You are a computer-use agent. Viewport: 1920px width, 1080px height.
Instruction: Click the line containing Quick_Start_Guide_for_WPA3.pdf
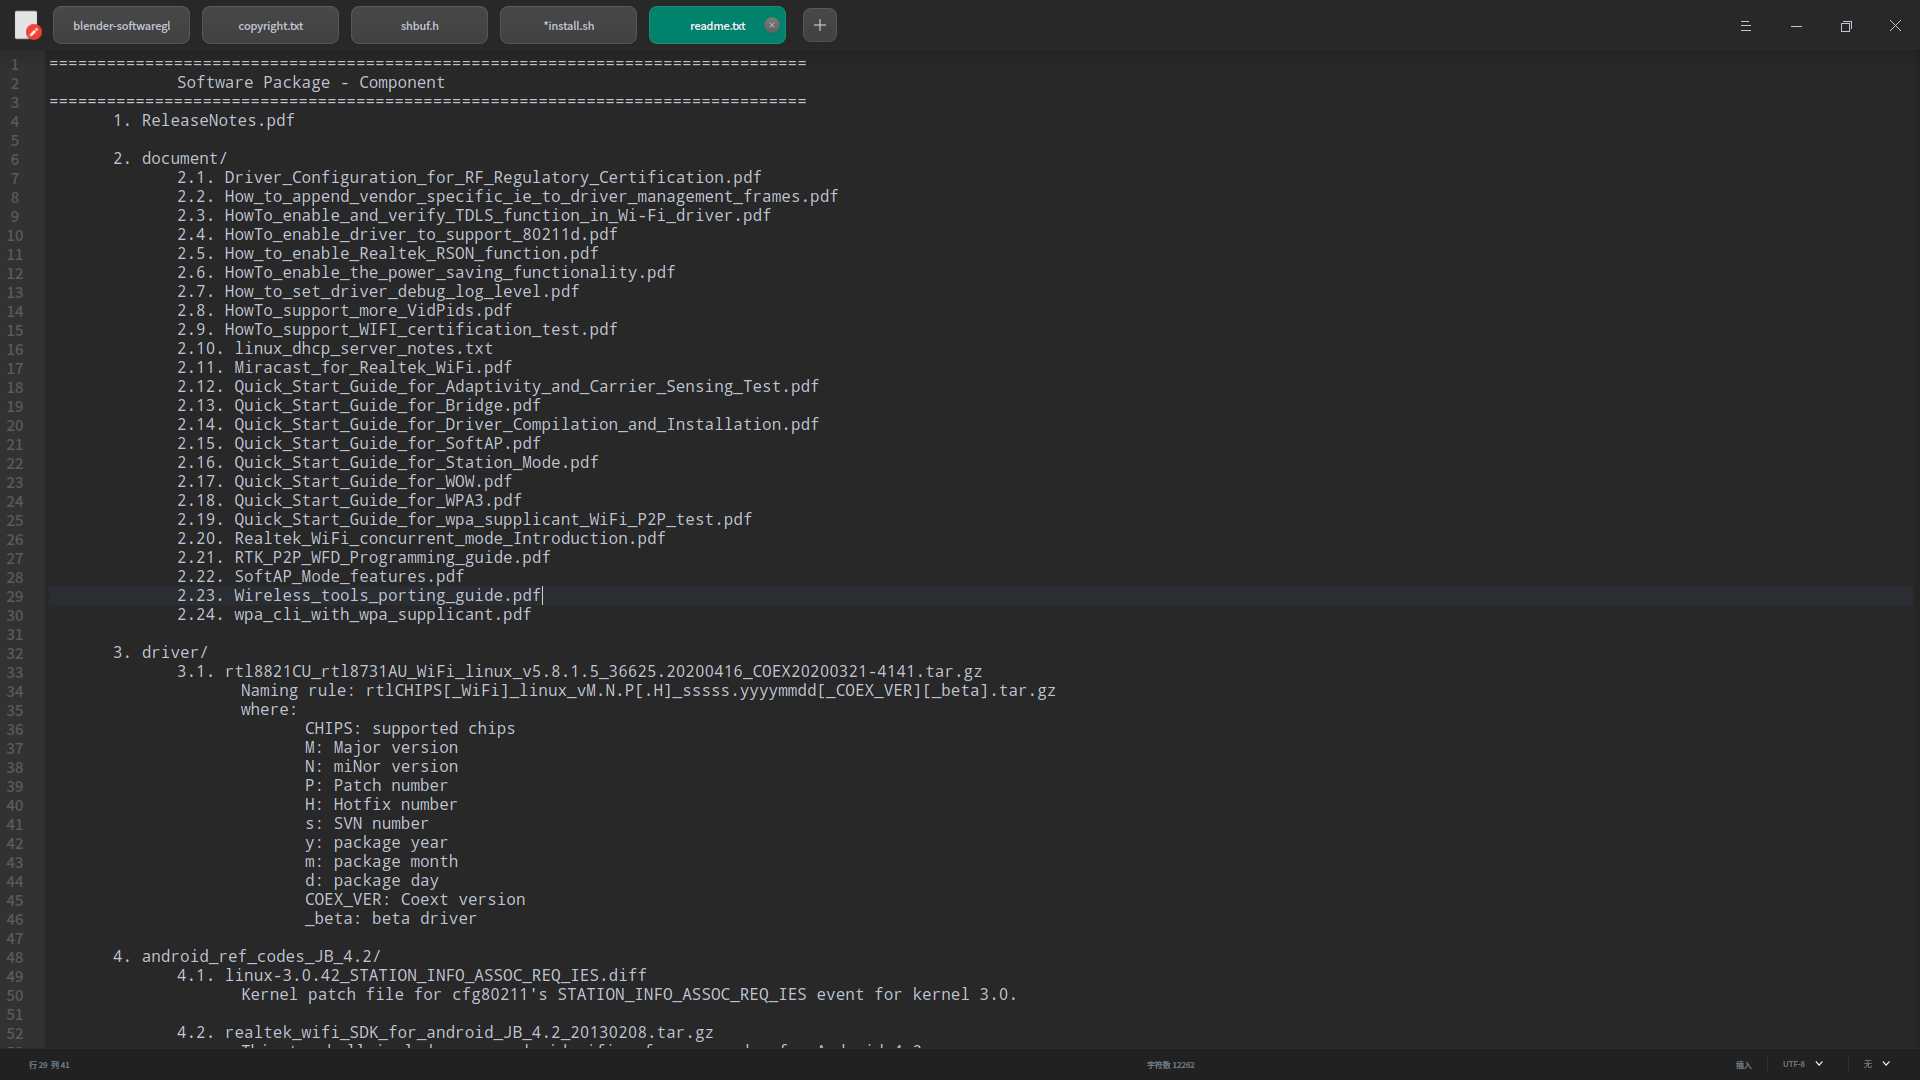pyautogui.click(x=377, y=501)
